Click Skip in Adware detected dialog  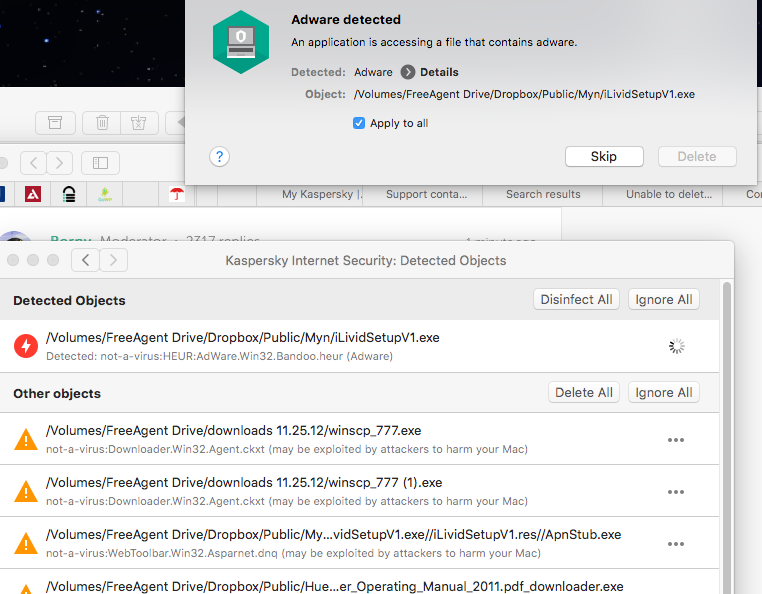click(604, 157)
